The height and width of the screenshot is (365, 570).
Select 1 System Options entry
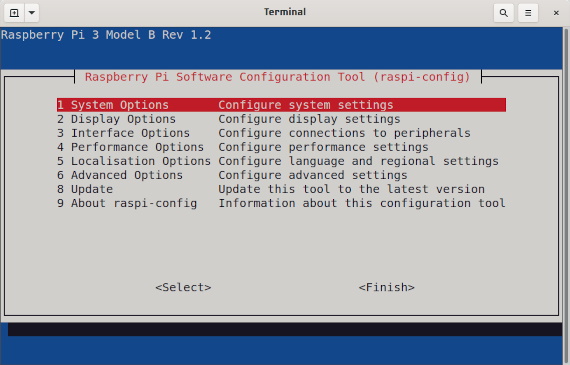point(281,105)
